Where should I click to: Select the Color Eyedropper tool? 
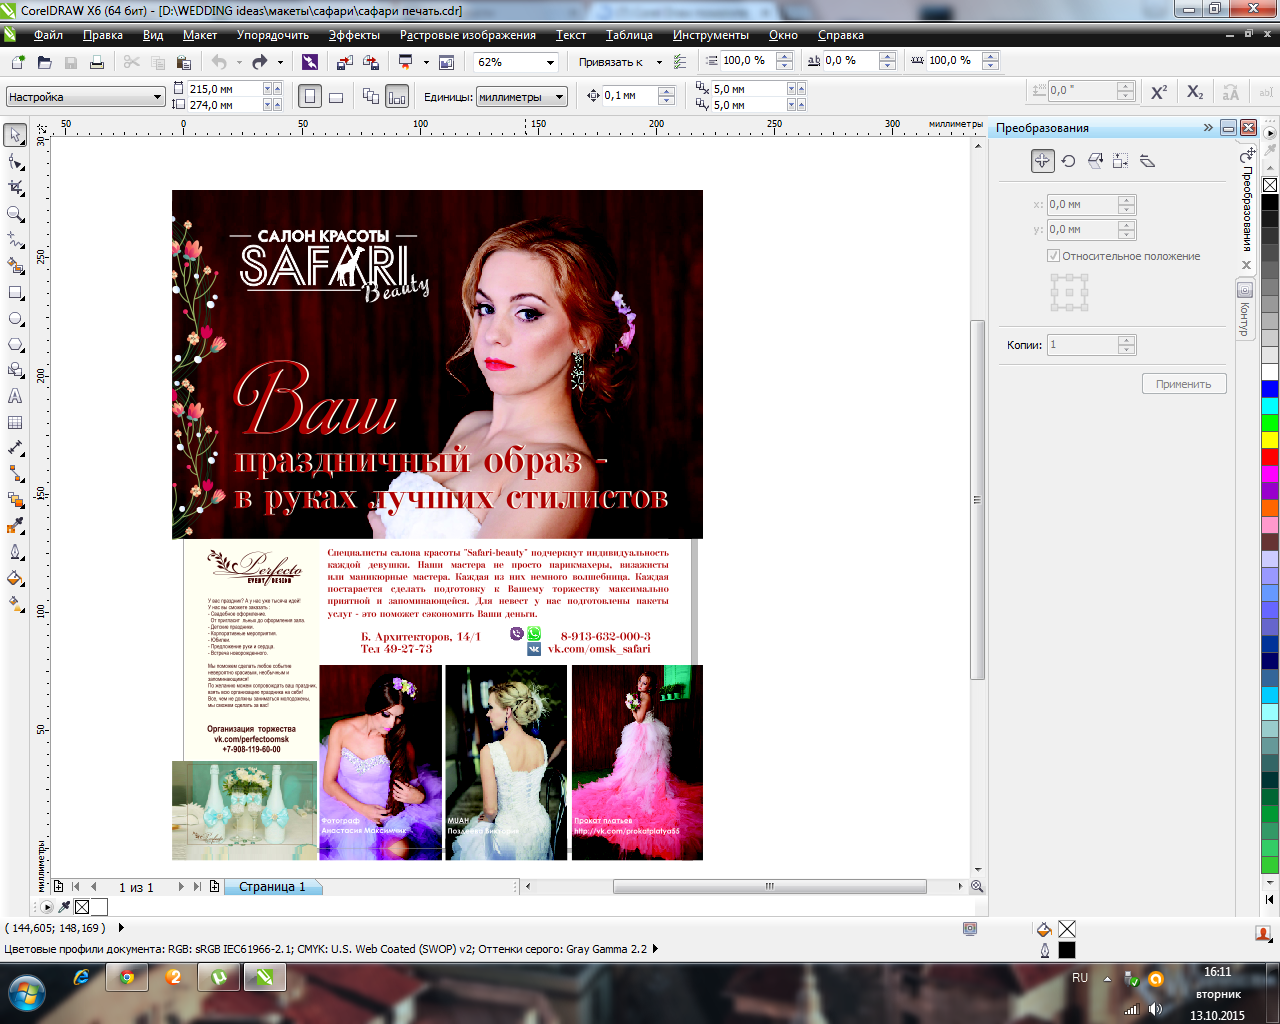pos(16,526)
